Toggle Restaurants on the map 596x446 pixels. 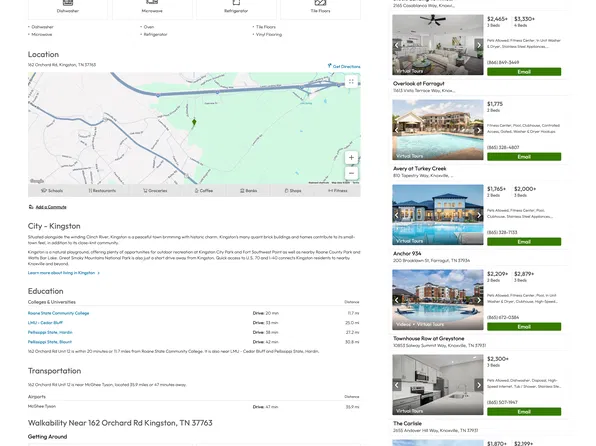[x=102, y=190]
